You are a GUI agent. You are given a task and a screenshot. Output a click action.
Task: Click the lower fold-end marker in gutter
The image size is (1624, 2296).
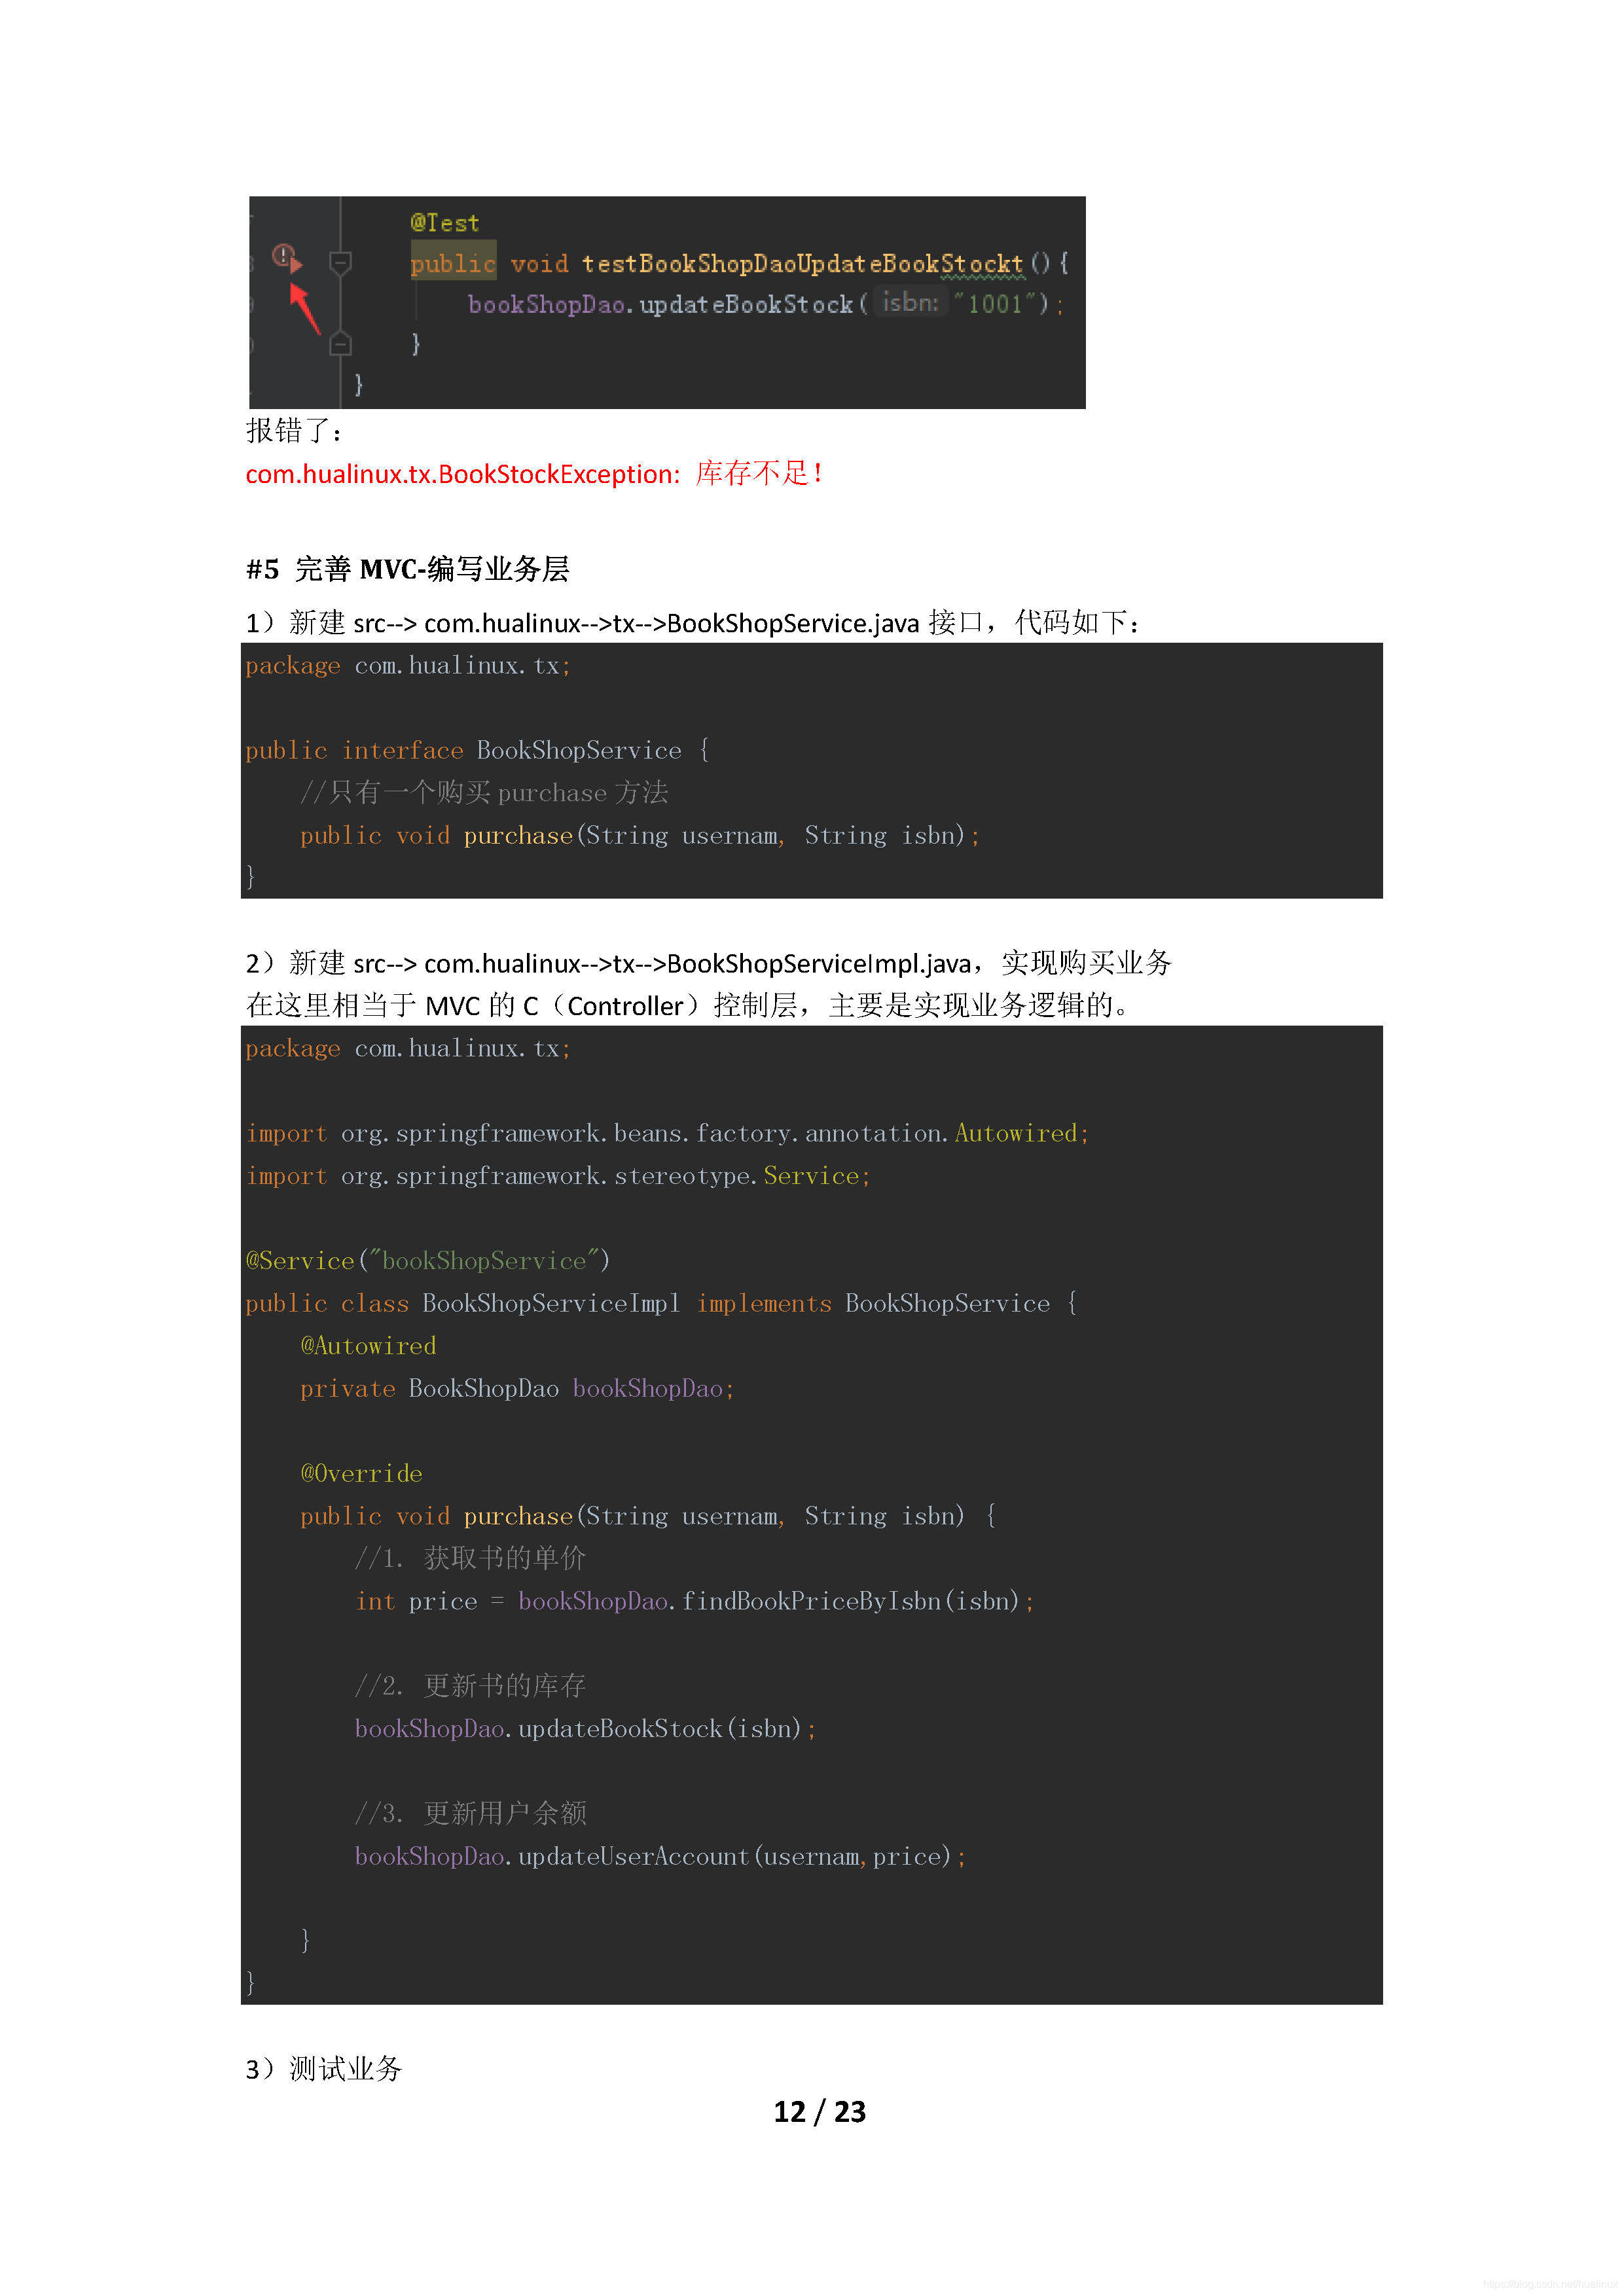(341, 343)
